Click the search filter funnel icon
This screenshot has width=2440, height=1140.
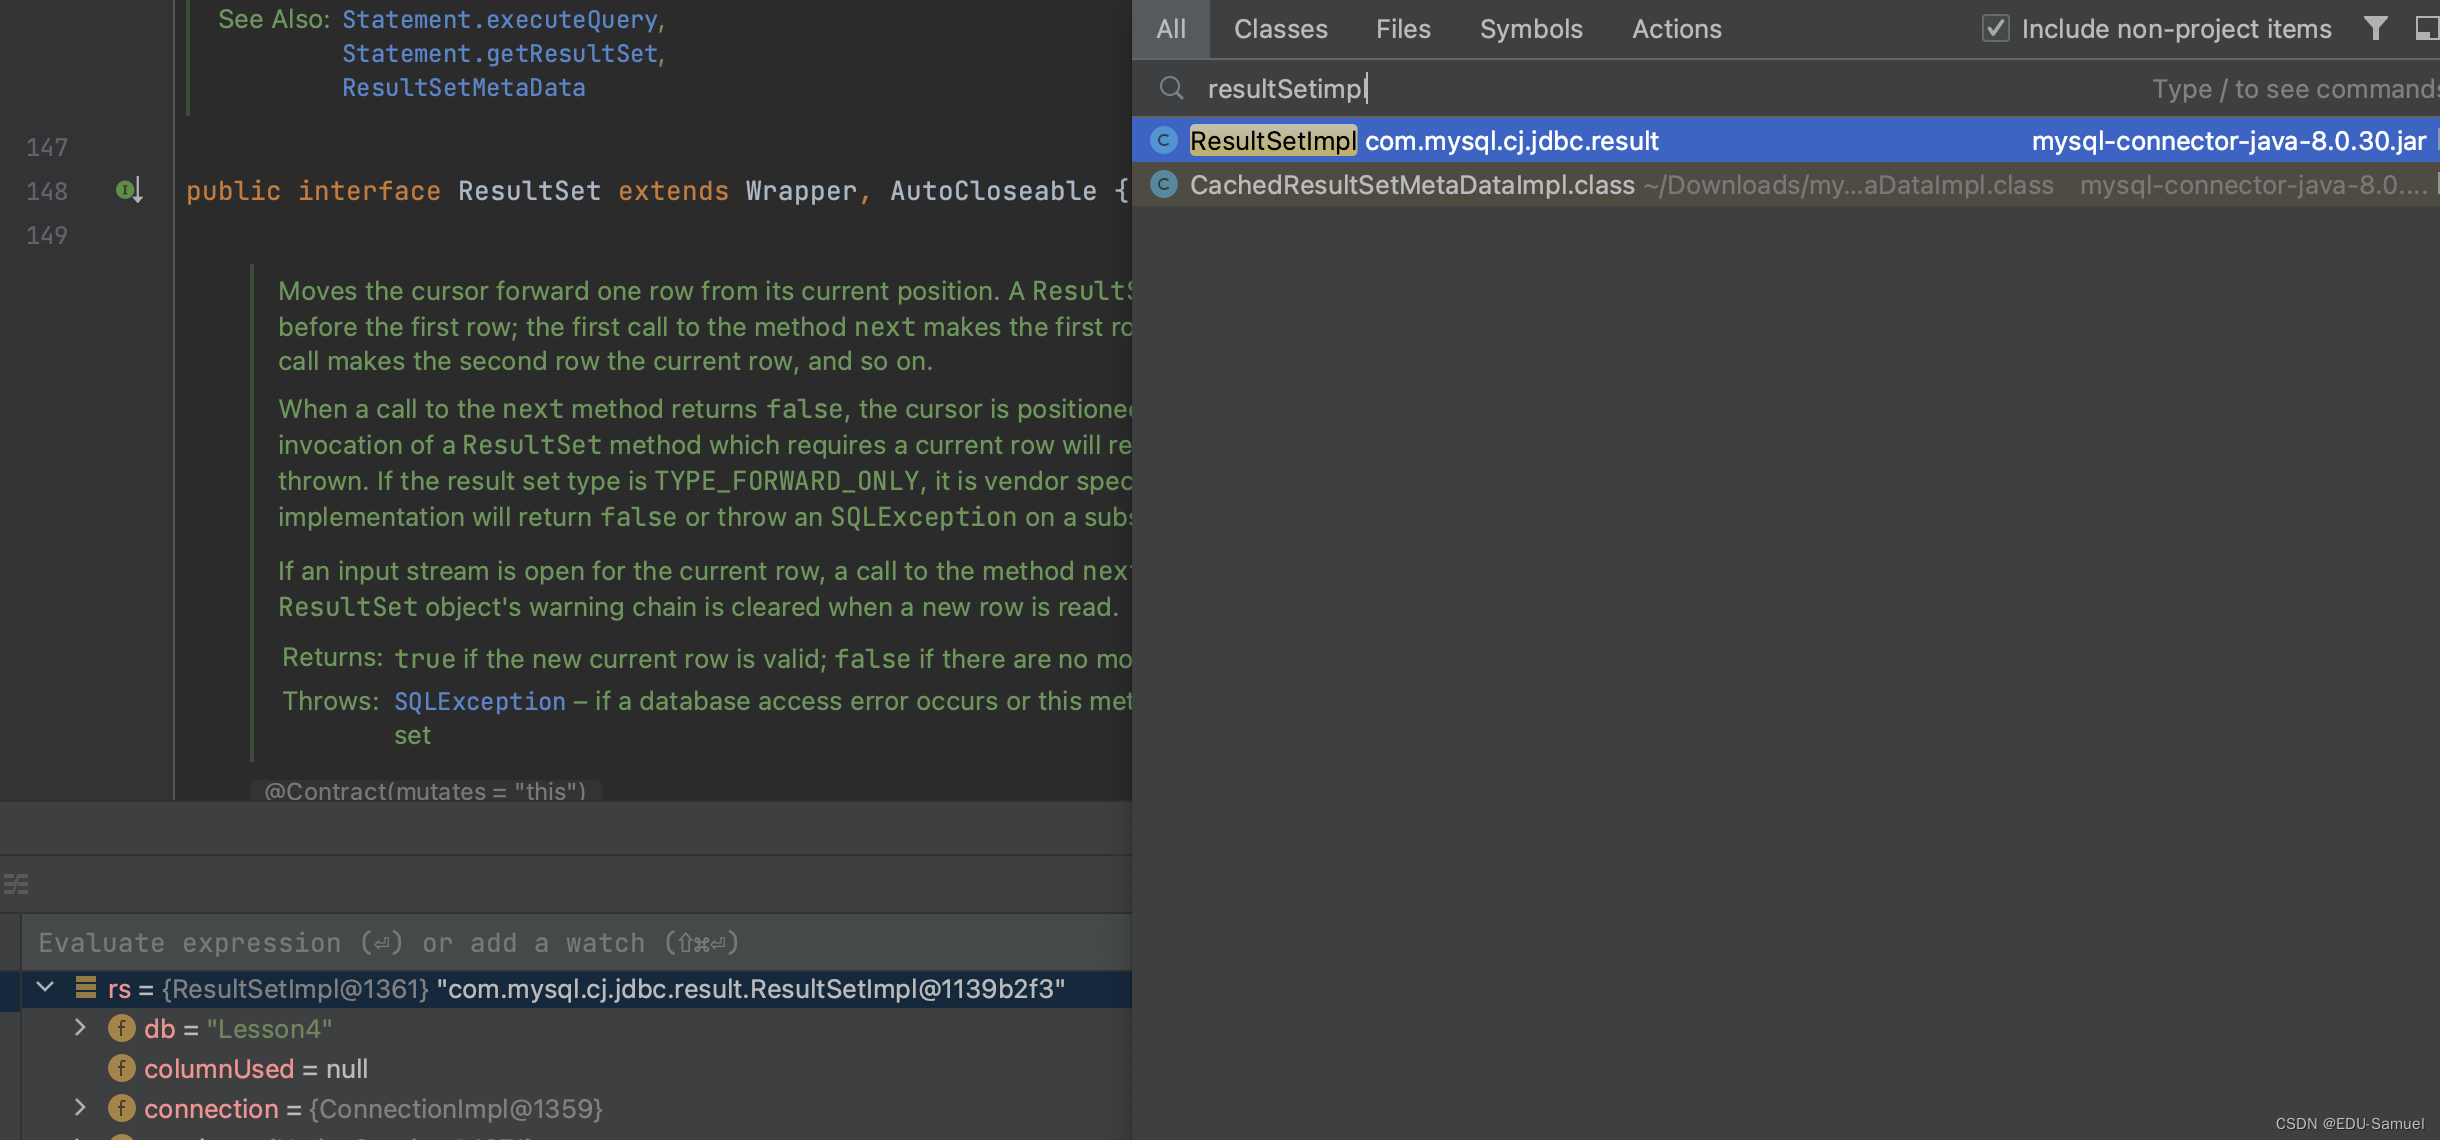(2376, 28)
